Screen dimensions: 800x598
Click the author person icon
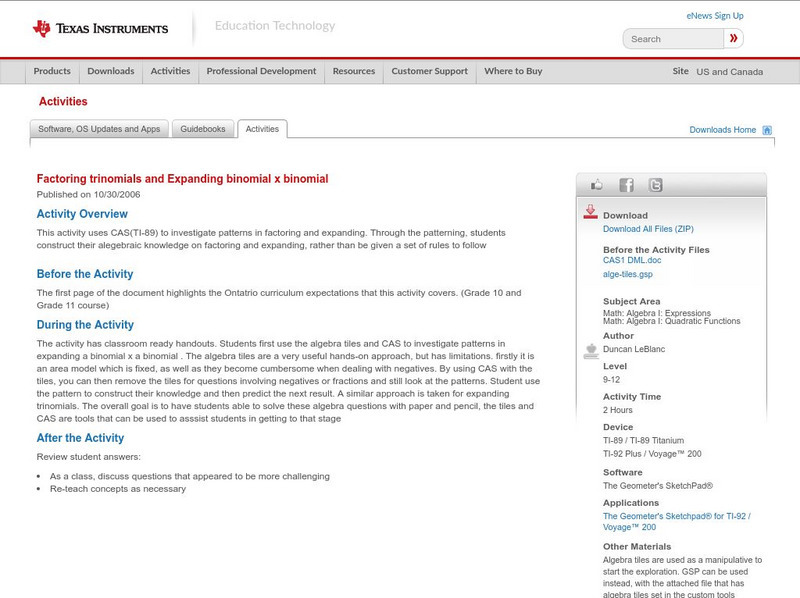pos(591,351)
